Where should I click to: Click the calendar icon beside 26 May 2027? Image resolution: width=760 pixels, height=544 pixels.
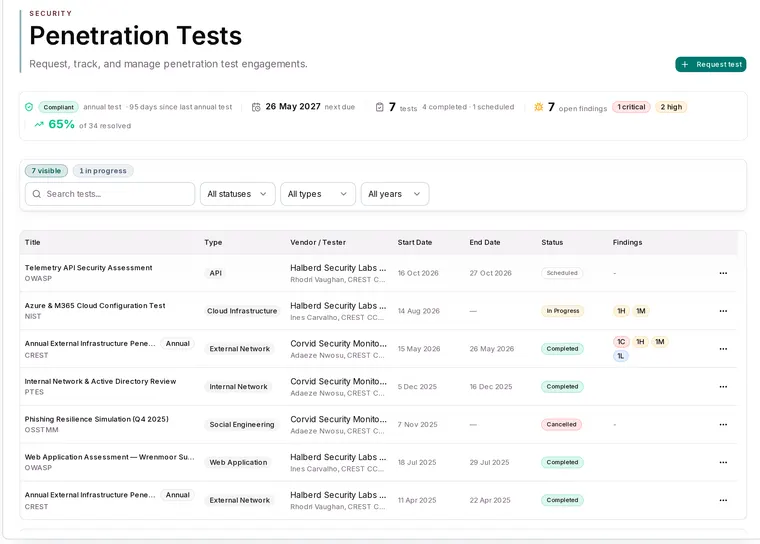256,107
